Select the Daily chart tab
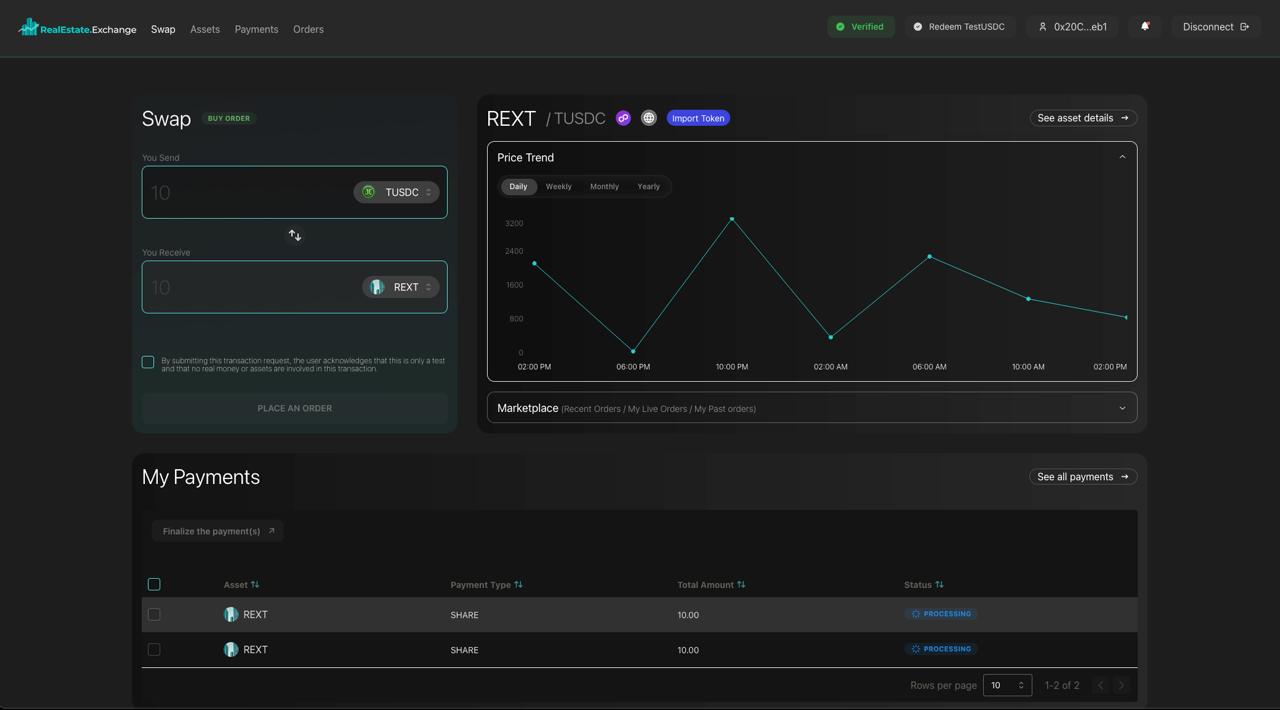Image resolution: width=1280 pixels, height=710 pixels. [x=518, y=187]
